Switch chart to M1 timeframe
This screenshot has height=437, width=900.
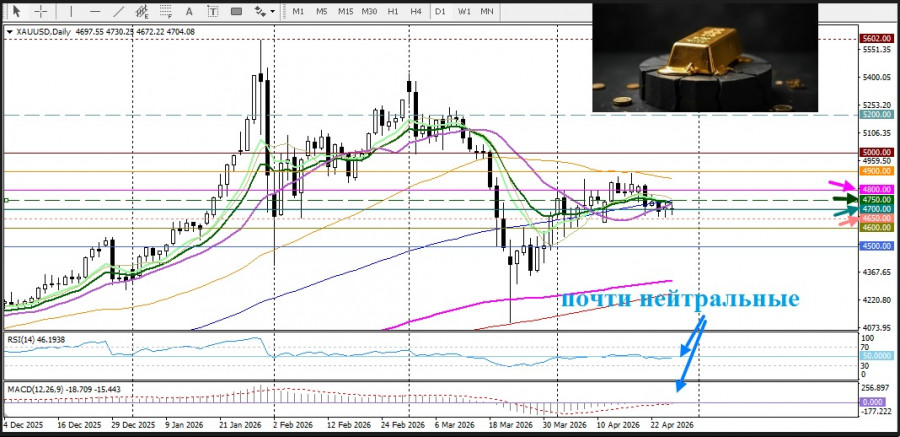[298, 11]
